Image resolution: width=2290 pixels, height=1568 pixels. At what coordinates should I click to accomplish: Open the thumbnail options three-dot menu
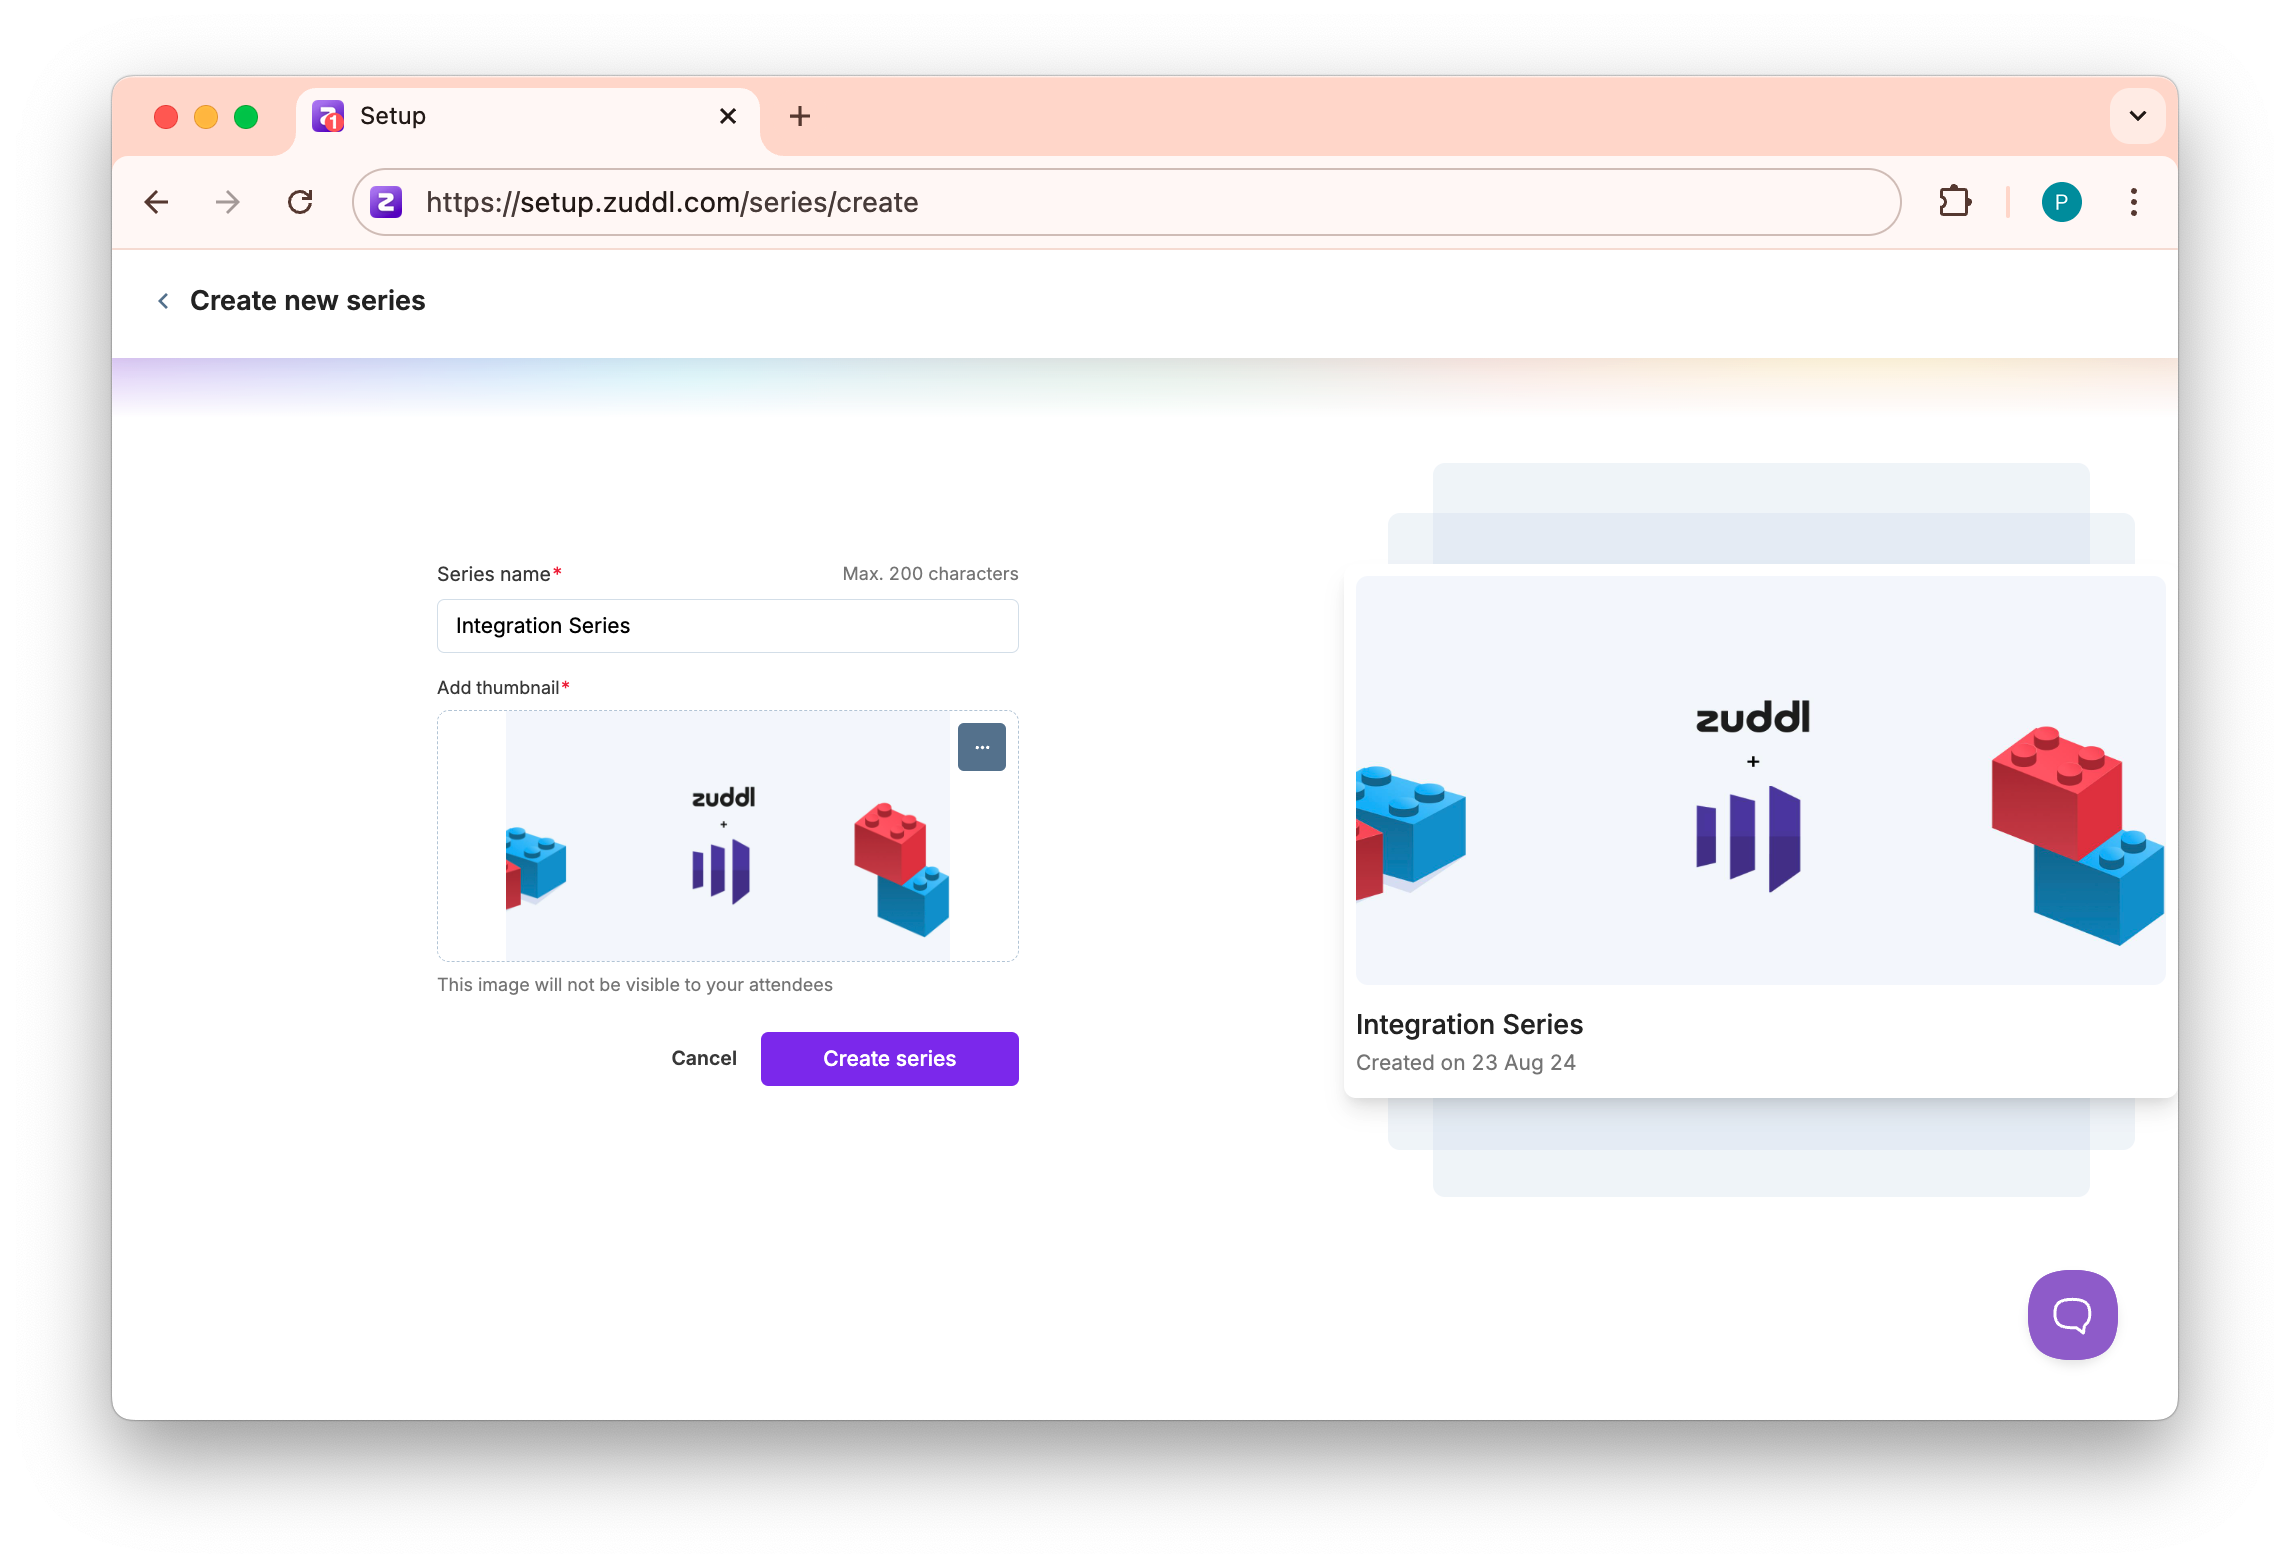pos(981,747)
